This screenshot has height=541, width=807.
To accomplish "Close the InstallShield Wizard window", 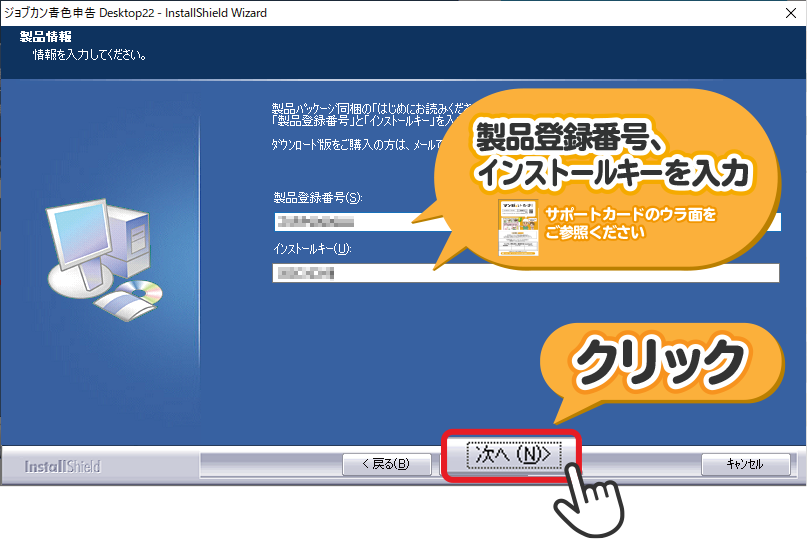I will (791, 13).
